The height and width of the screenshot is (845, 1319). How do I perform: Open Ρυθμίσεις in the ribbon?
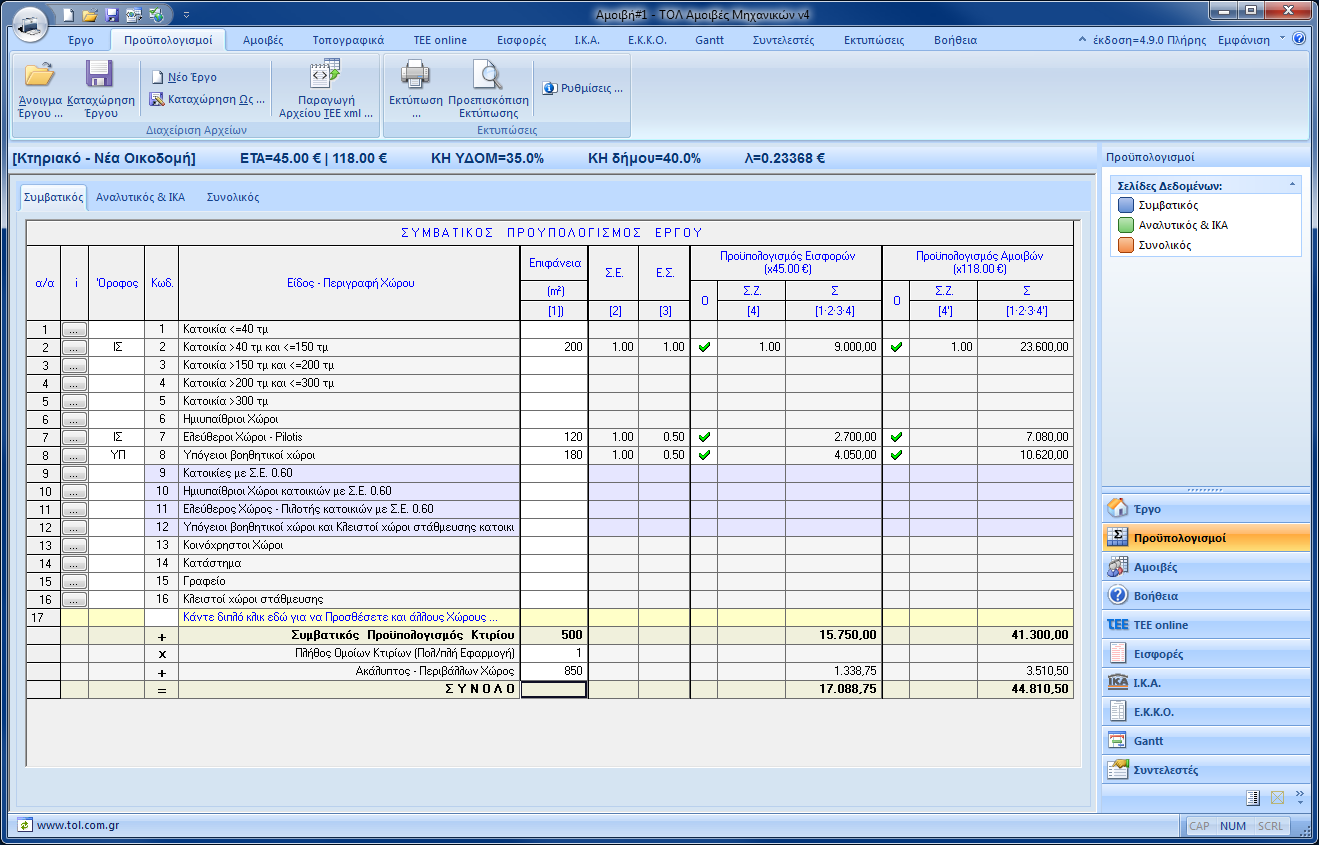pyautogui.click(x=583, y=88)
